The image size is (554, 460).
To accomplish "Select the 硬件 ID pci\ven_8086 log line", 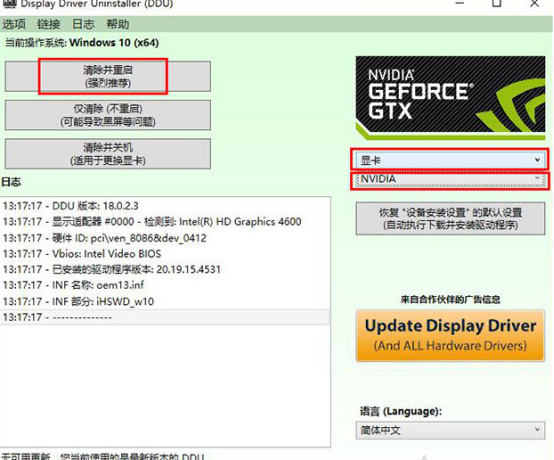I will pos(165,238).
